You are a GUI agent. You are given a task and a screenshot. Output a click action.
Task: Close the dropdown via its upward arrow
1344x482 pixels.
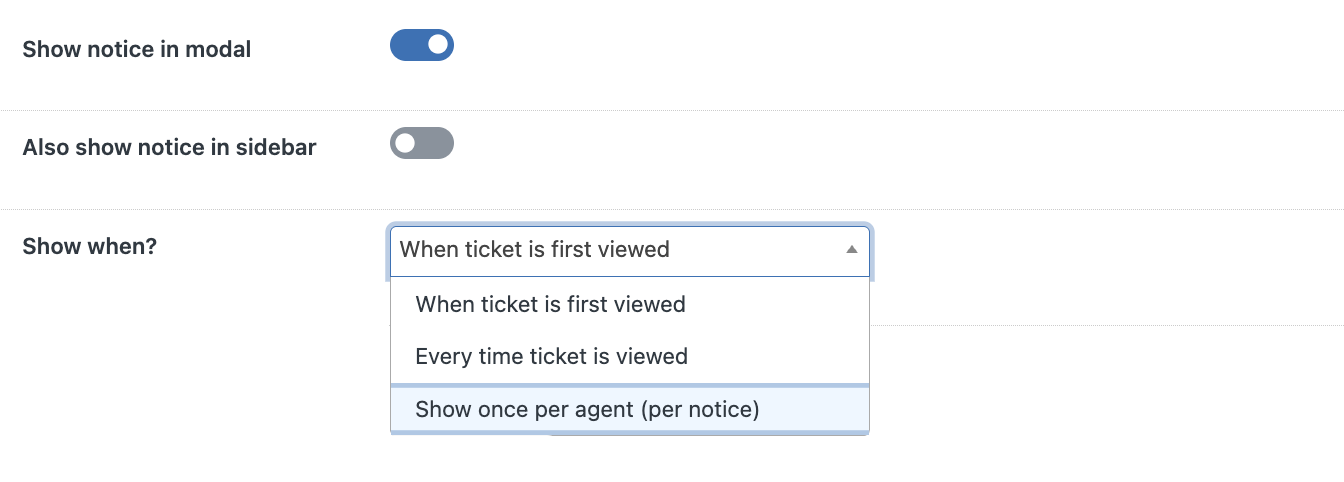[852, 250]
